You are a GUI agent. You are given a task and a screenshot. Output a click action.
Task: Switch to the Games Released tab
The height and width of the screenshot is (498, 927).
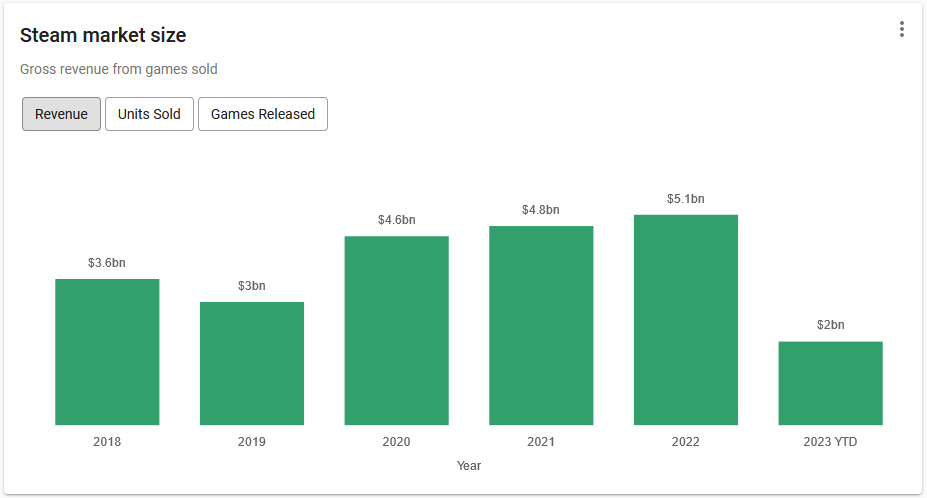tap(262, 114)
